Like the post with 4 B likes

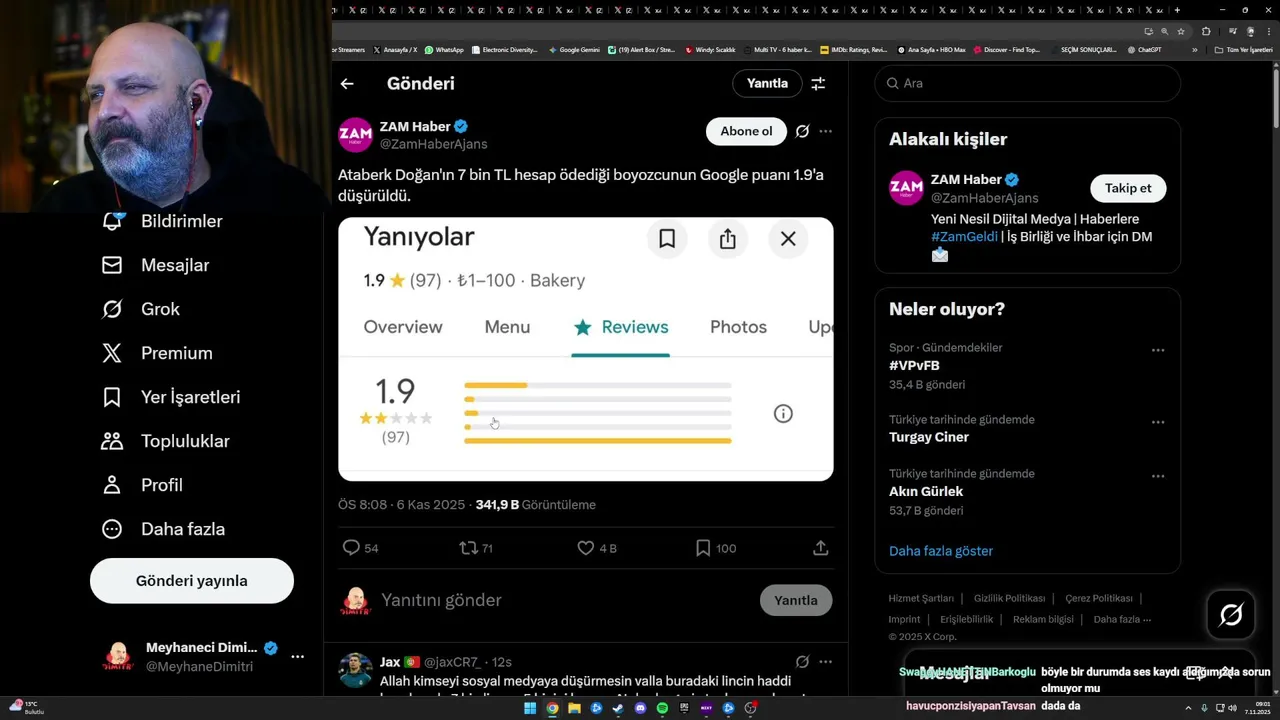[x=597, y=548]
